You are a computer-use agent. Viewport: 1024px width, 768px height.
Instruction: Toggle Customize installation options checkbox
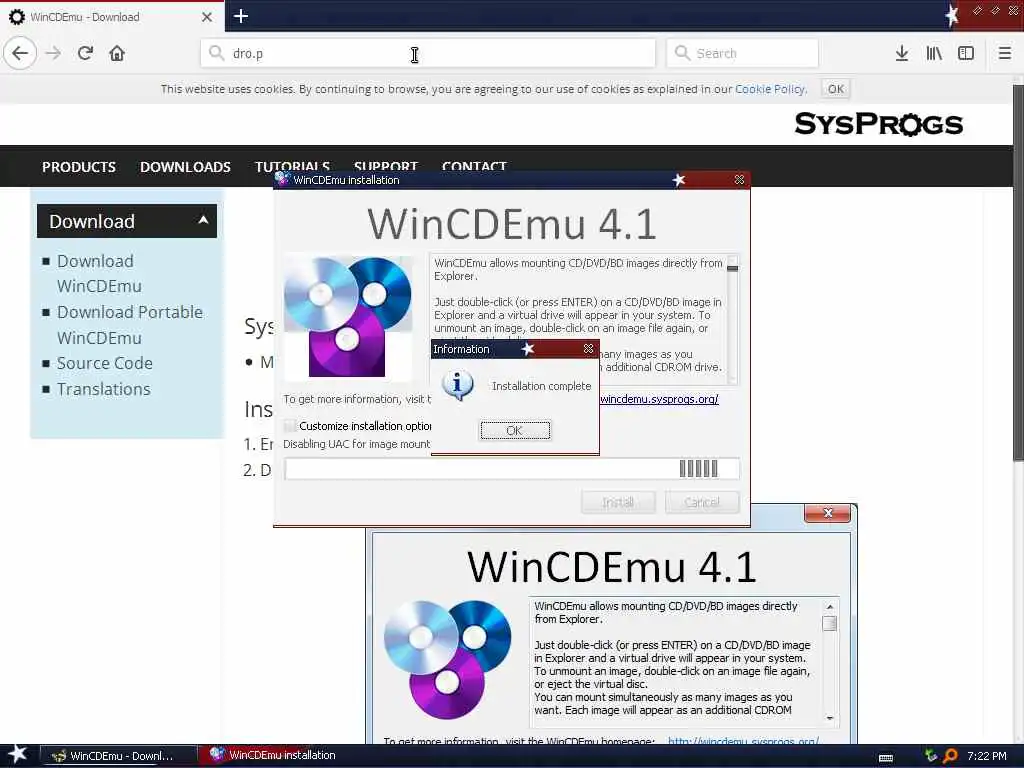pyautogui.click(x=289, y=426)
